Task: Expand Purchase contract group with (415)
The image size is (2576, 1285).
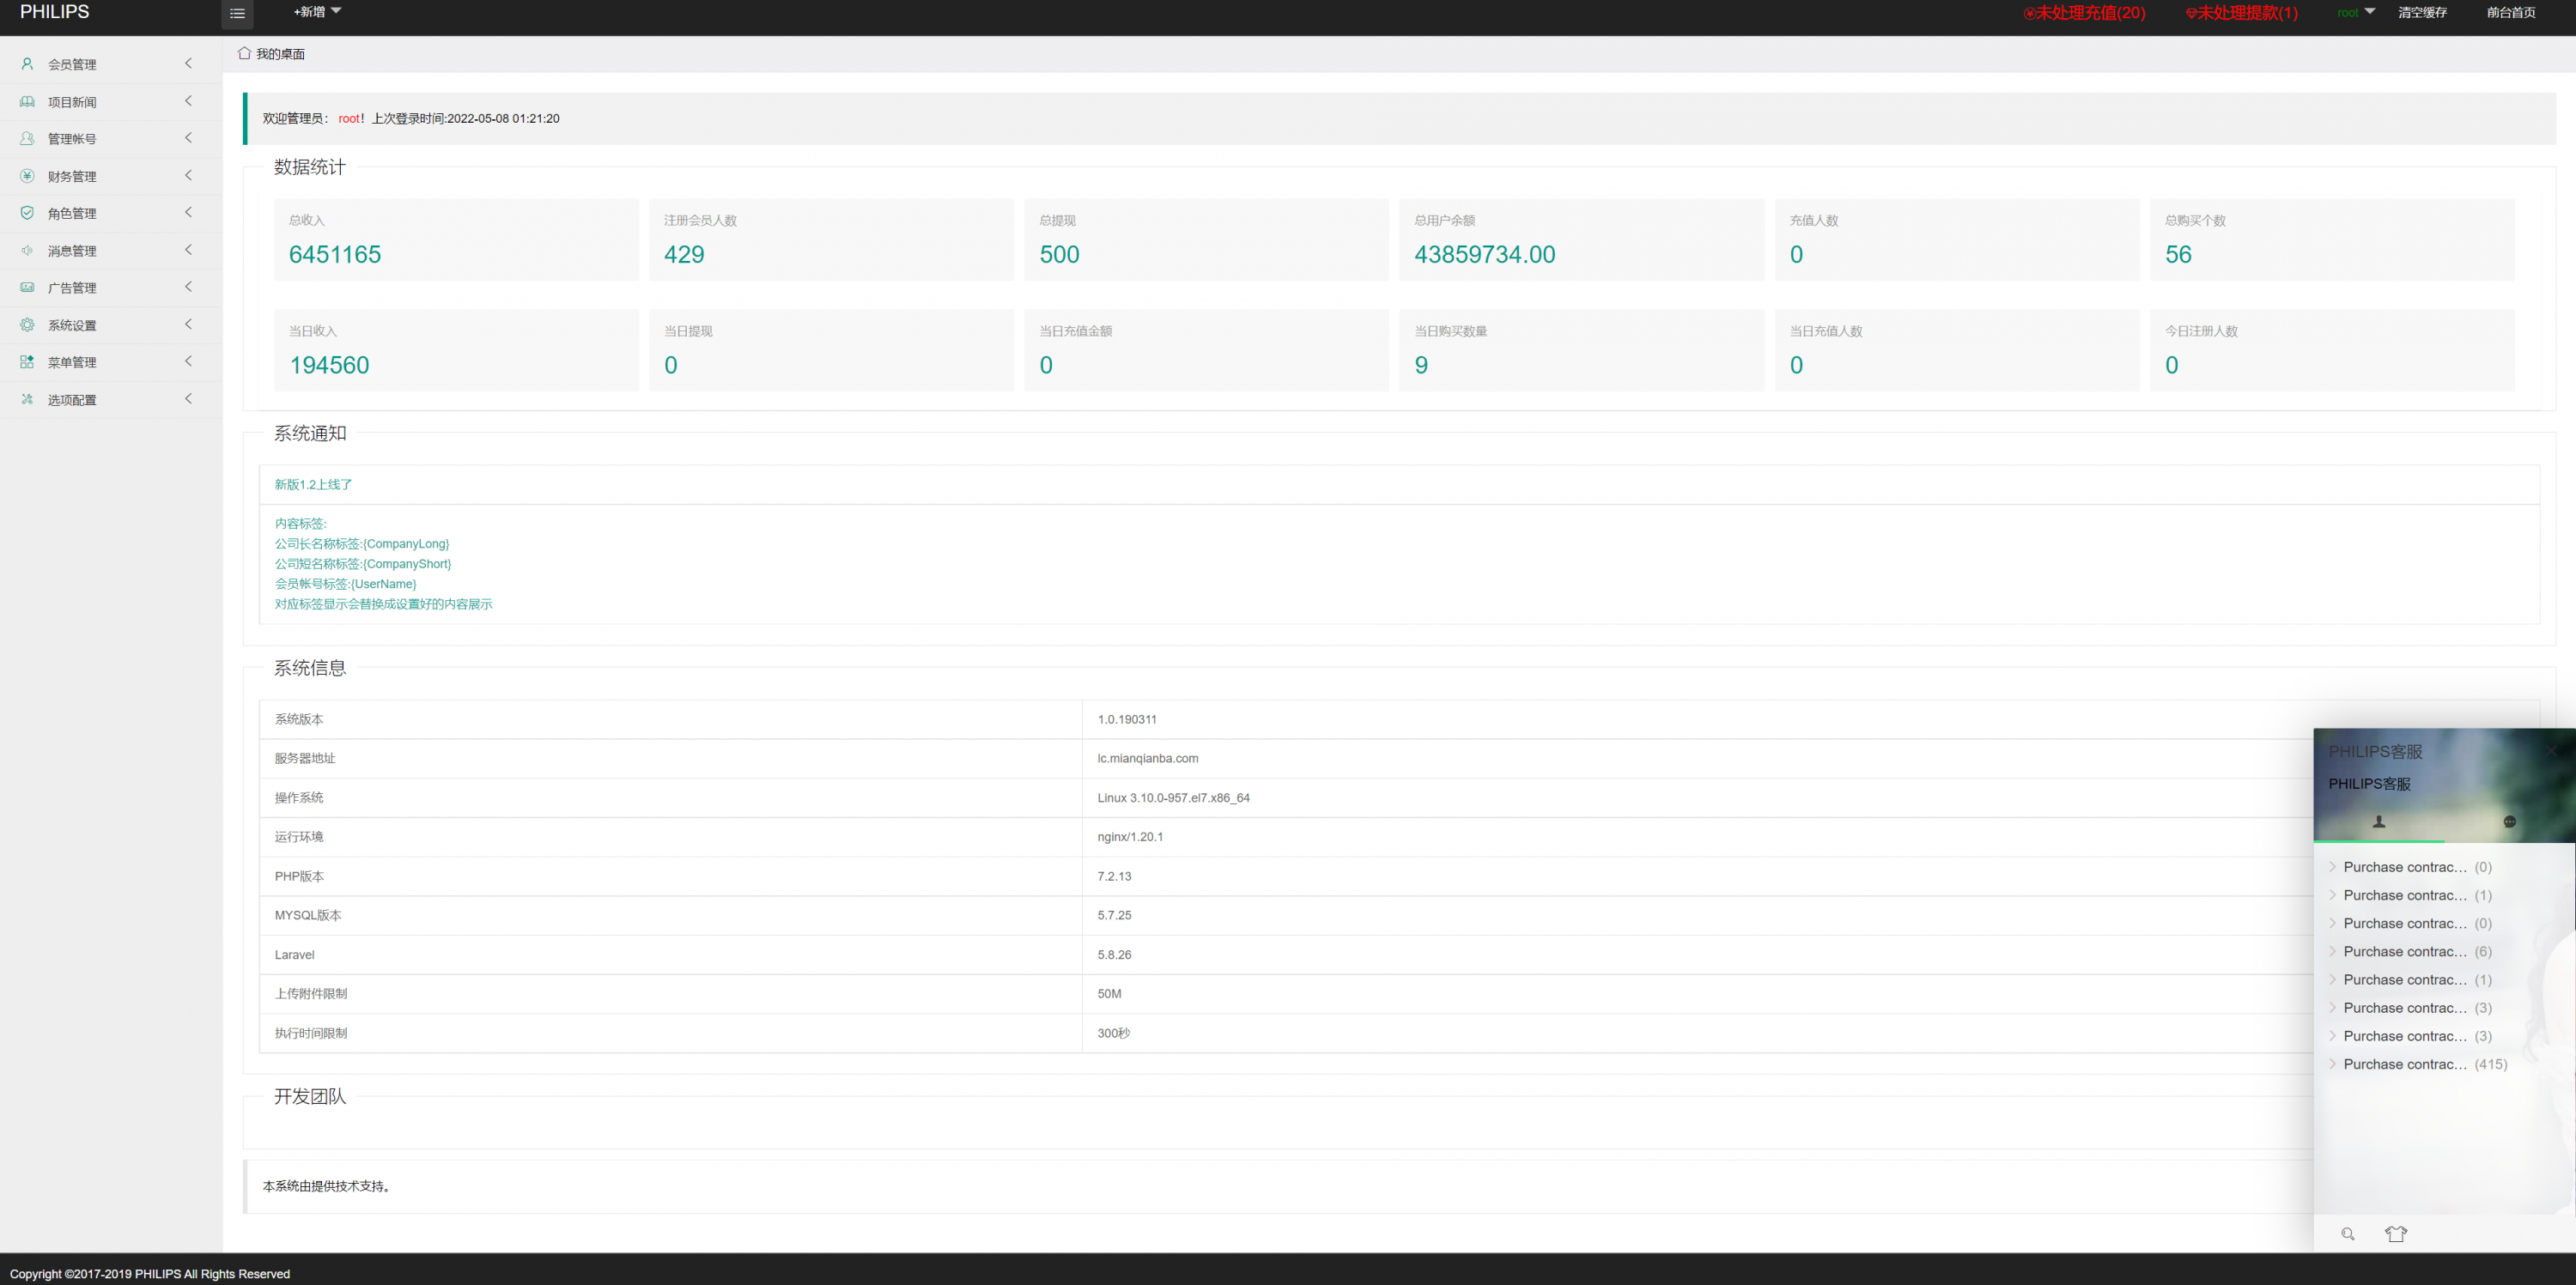Action: tap(2423, 1064)
